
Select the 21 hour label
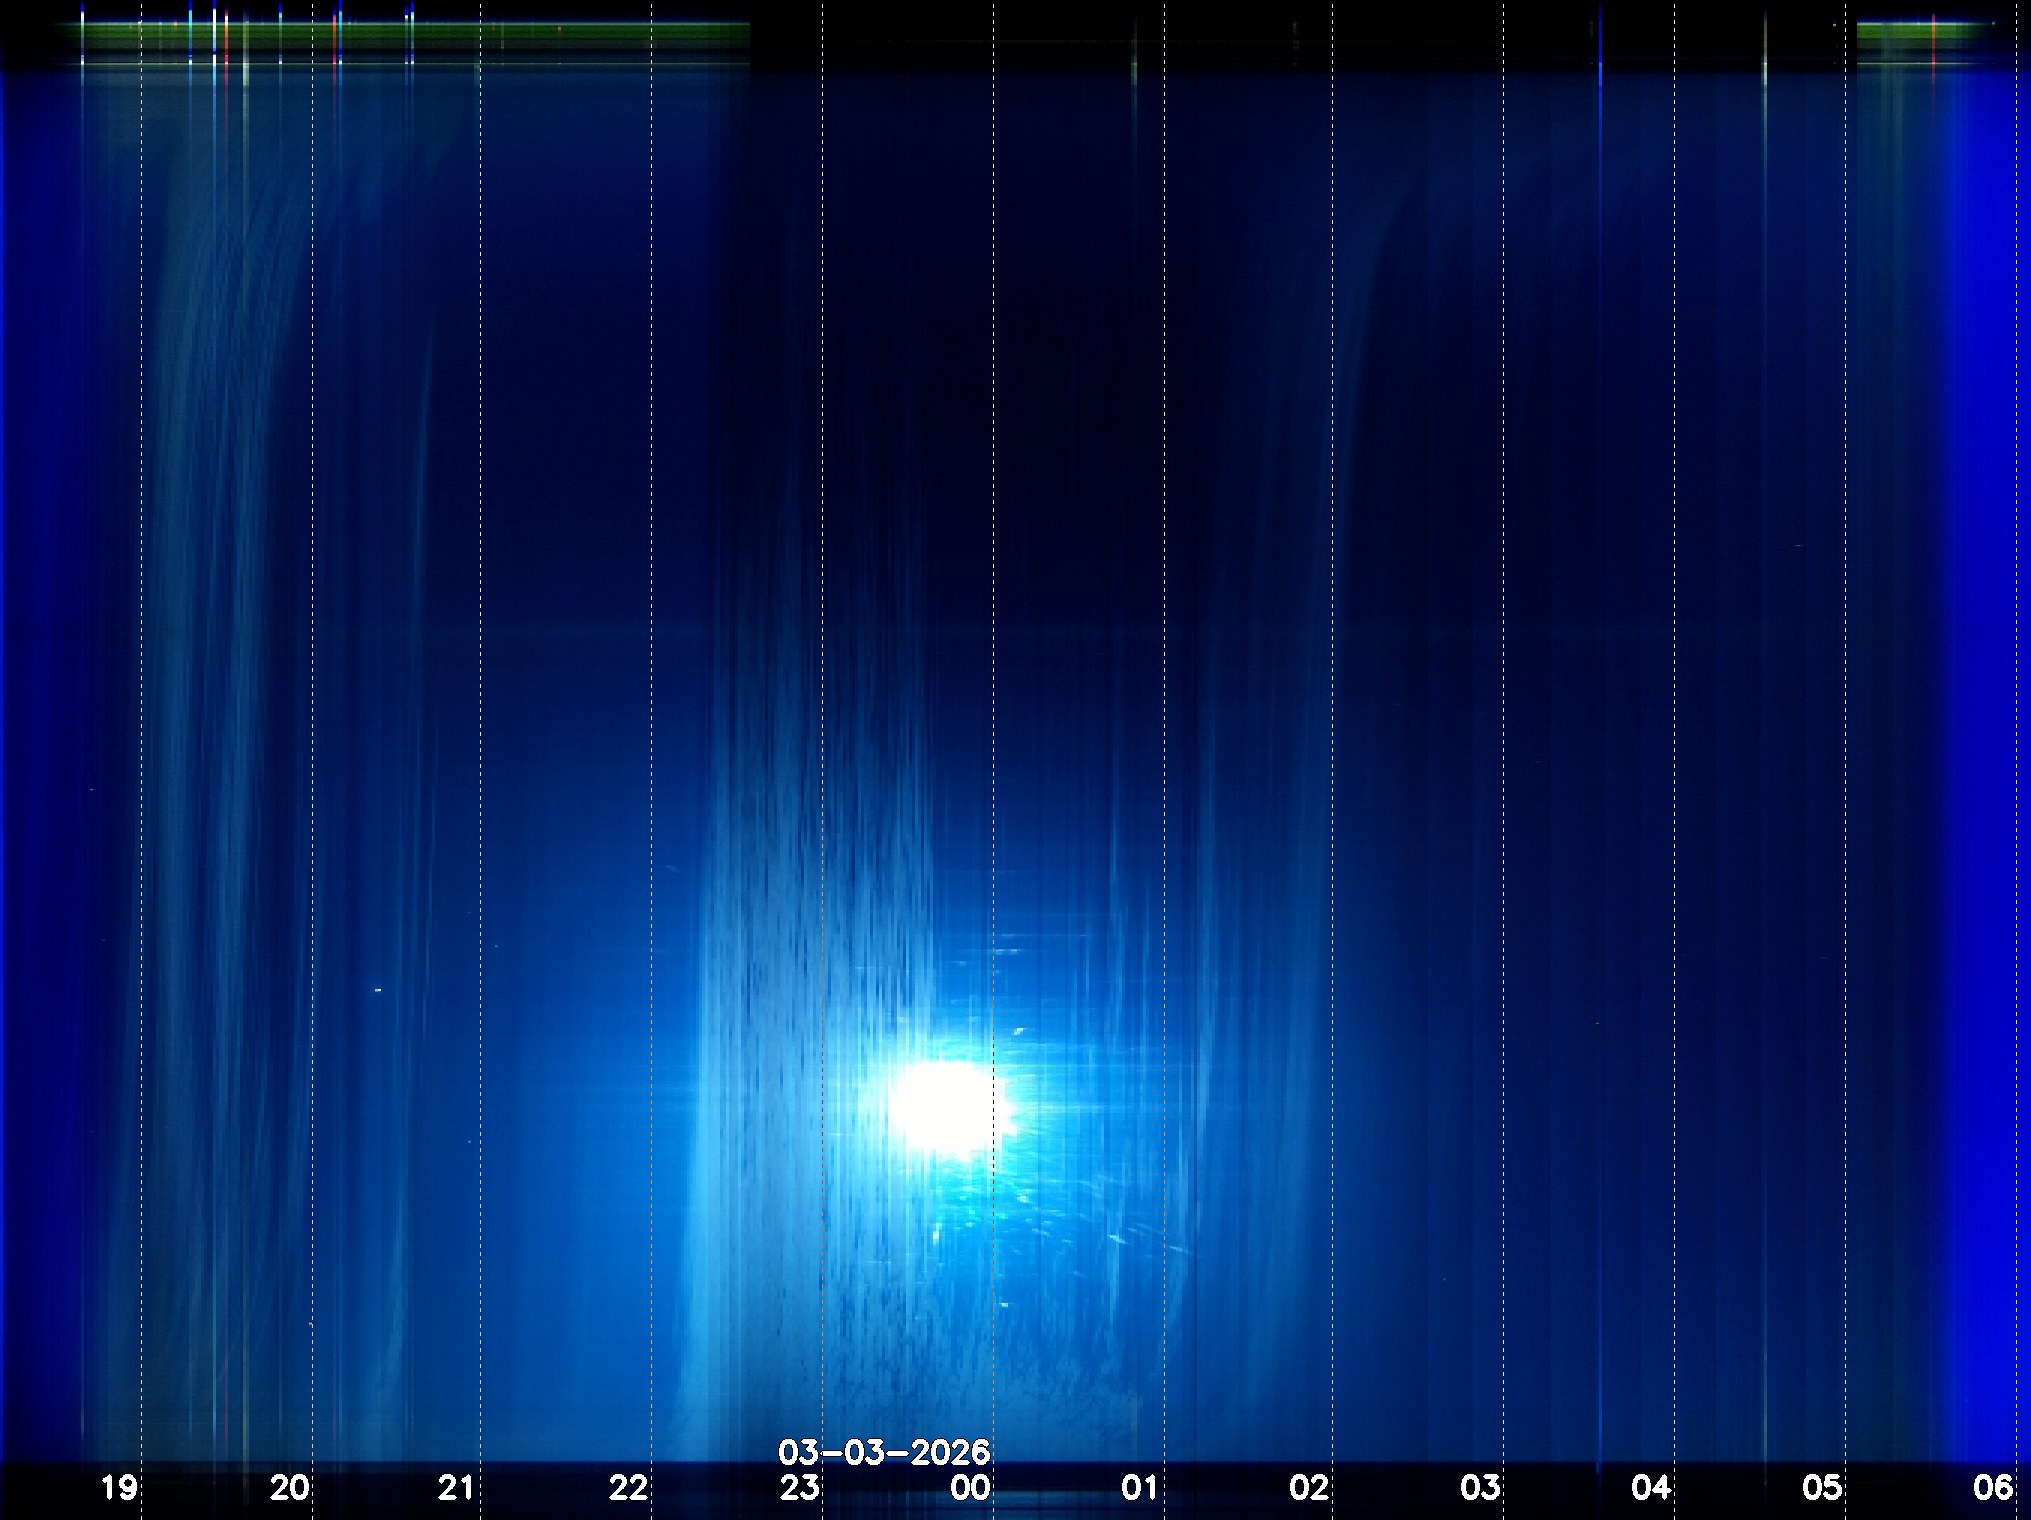[x=456, y=1488]
